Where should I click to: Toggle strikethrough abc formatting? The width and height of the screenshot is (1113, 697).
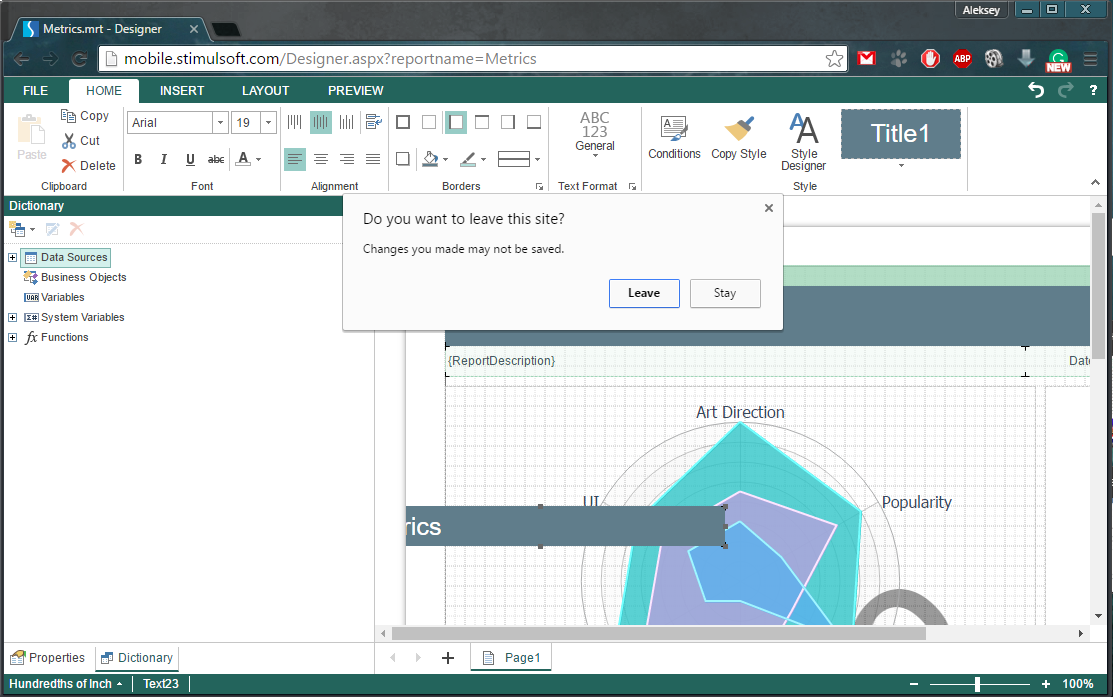click(216, 159)
